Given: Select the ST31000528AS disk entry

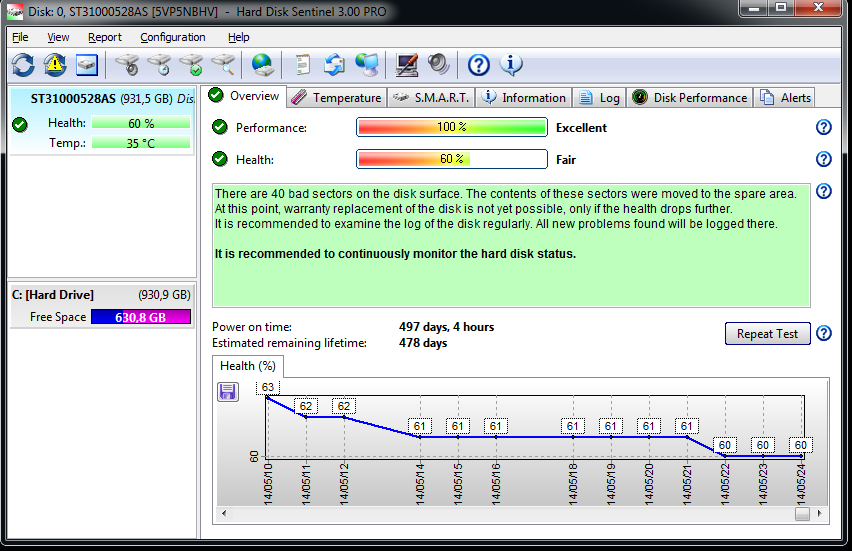Looking at the screenshot, I should (102, 122).
